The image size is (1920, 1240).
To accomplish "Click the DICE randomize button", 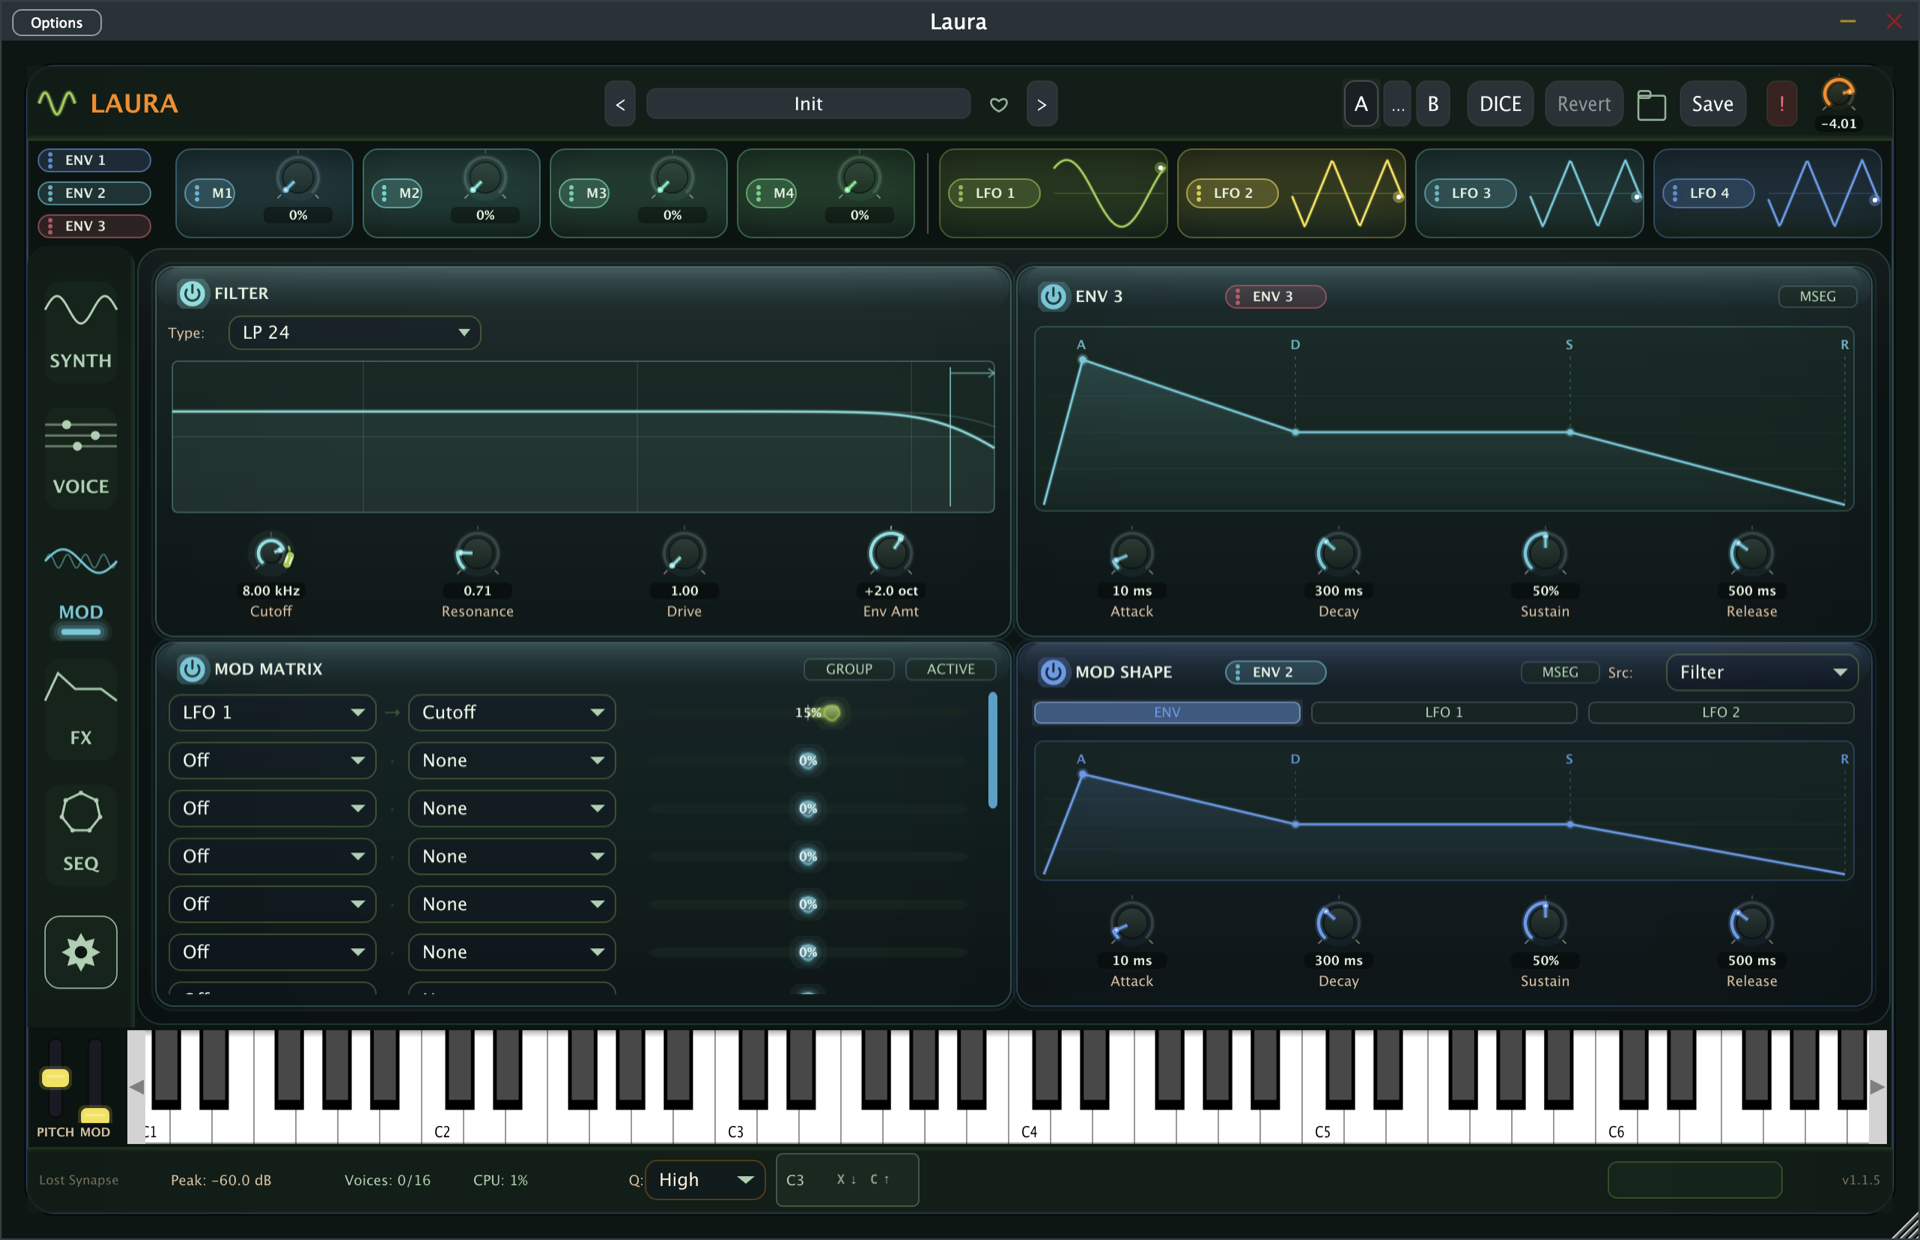I will [x=1500, y=104].
